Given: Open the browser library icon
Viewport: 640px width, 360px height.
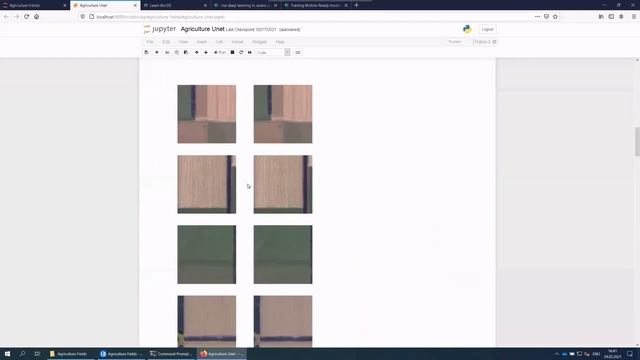Looking at the screenshot, I should [x=601, y=17].
